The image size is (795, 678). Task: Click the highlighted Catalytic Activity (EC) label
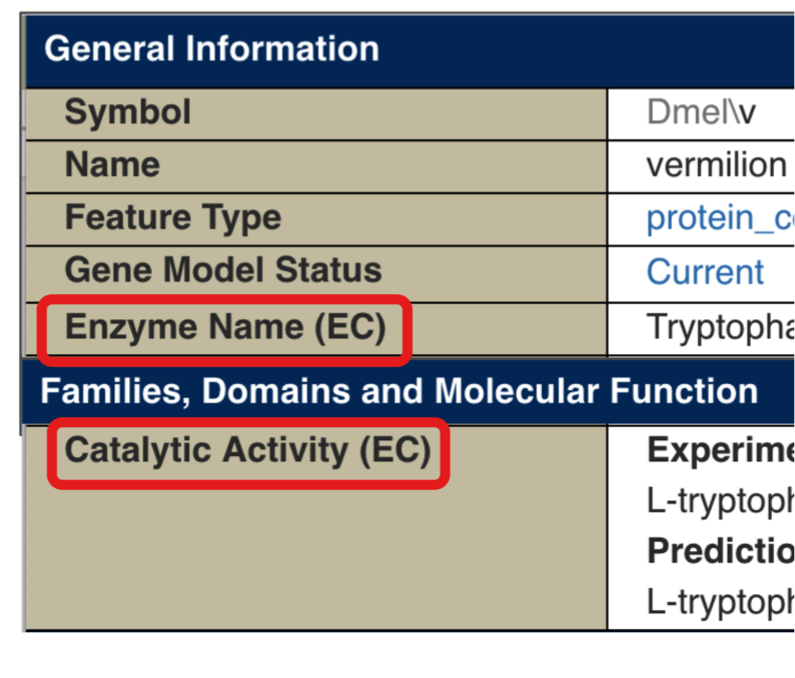coord(247,451)
